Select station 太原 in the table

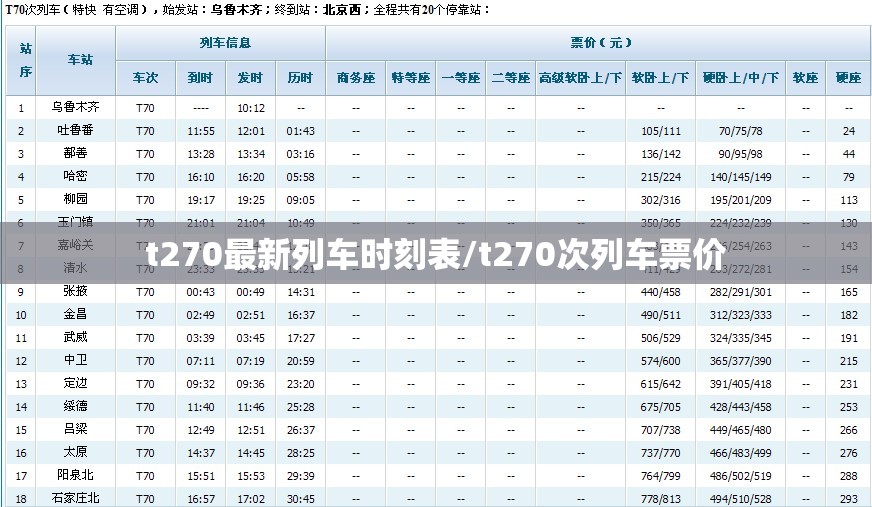point(76,452)
